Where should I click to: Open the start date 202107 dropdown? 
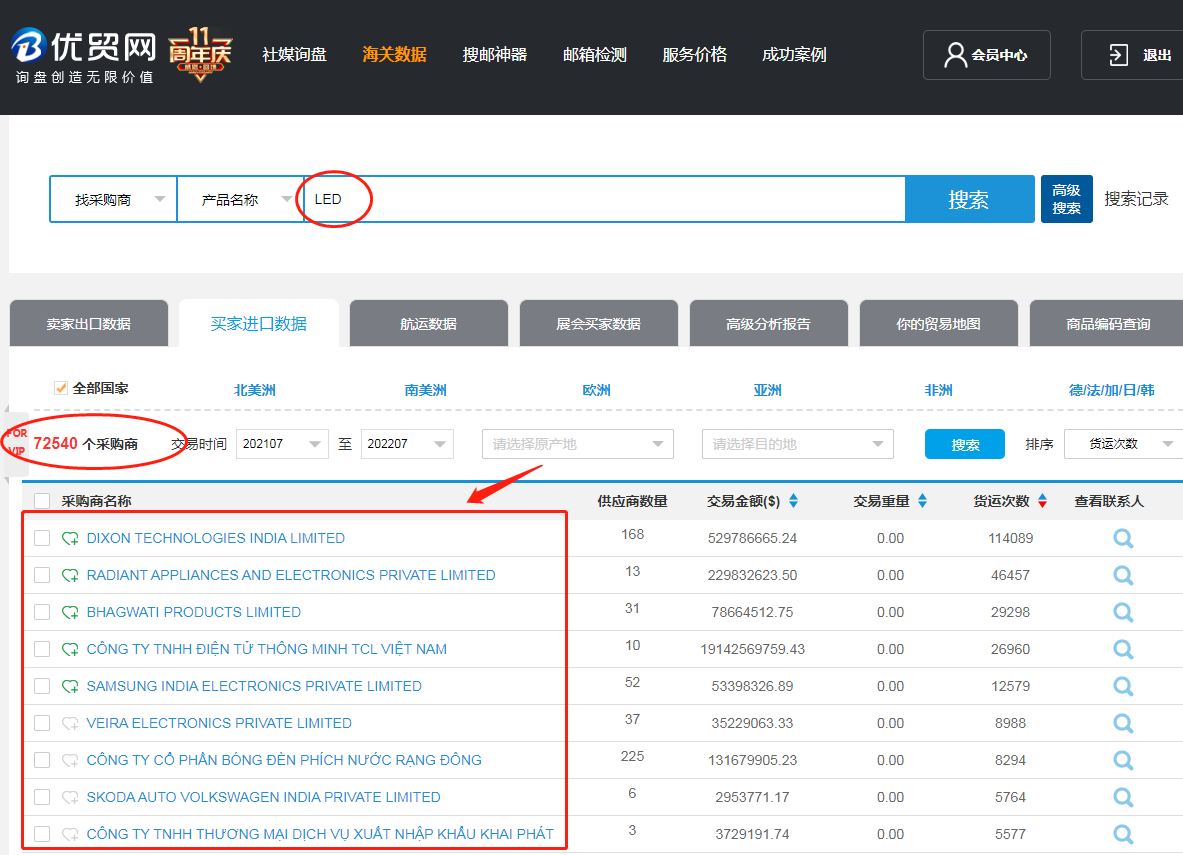tap(282, 444)
